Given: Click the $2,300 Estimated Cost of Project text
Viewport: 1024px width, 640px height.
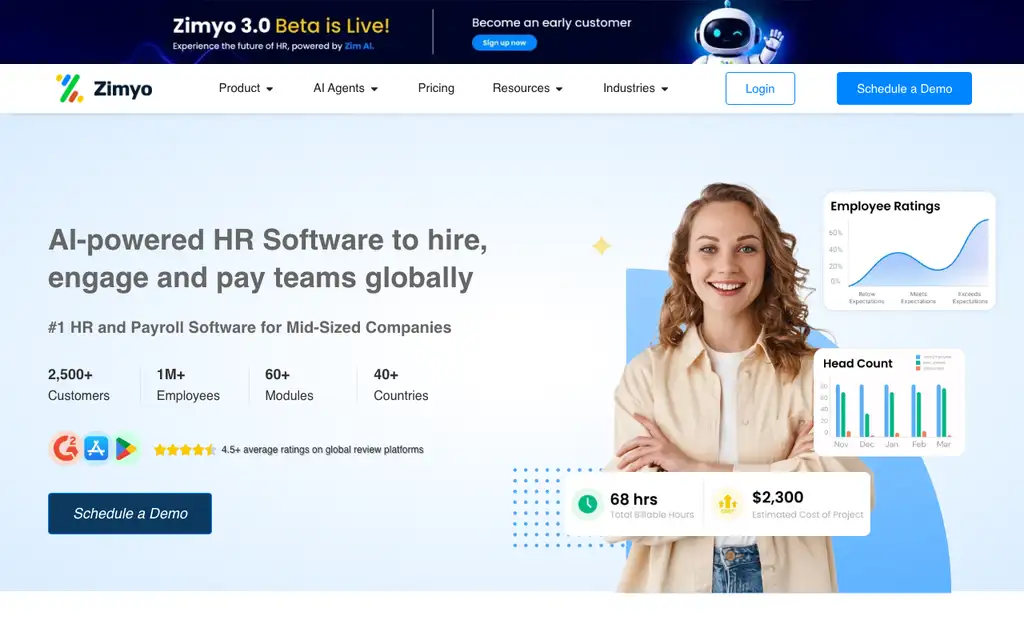Looking at the screenshot, I should point(807,505).
